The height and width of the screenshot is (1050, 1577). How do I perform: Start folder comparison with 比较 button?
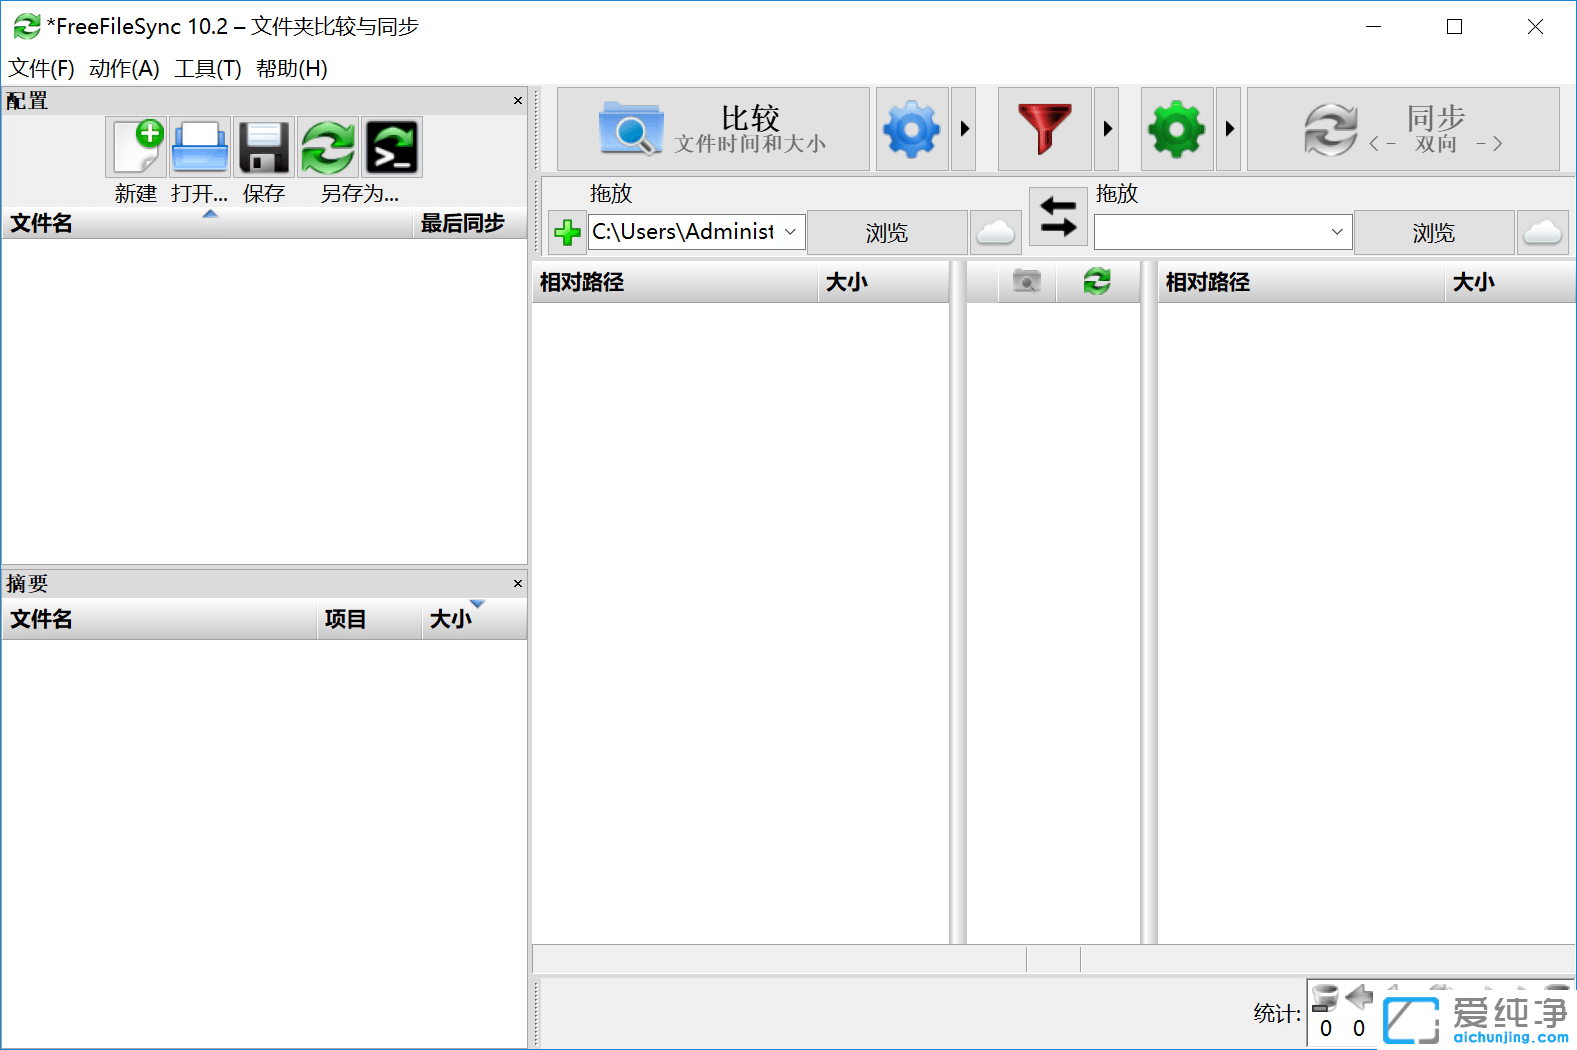(x=713, y=129)
